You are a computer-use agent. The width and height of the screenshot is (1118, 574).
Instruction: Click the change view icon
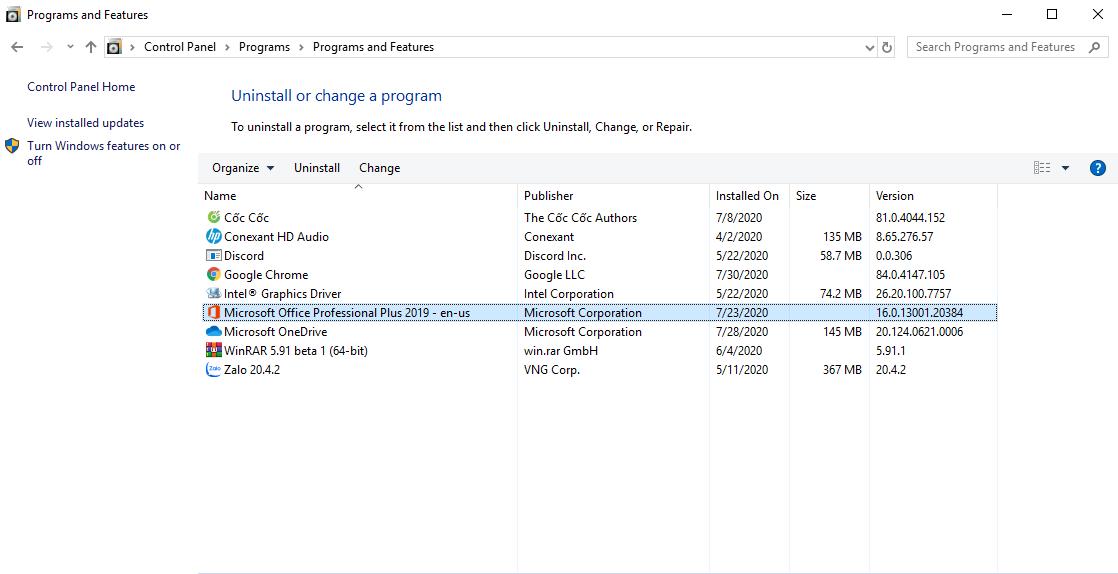(1042, 168)
